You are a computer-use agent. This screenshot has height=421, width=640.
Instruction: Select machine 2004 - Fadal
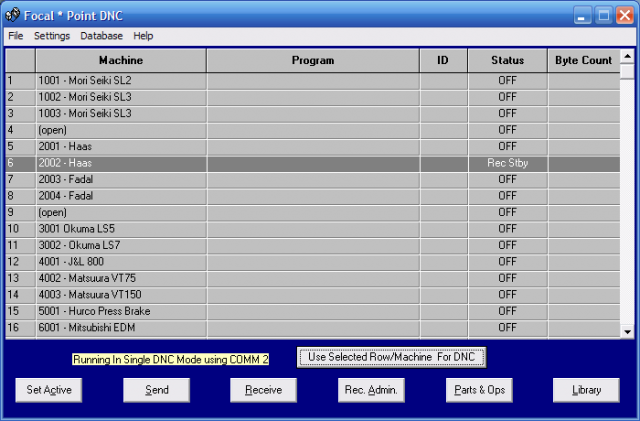pos(121,196)
